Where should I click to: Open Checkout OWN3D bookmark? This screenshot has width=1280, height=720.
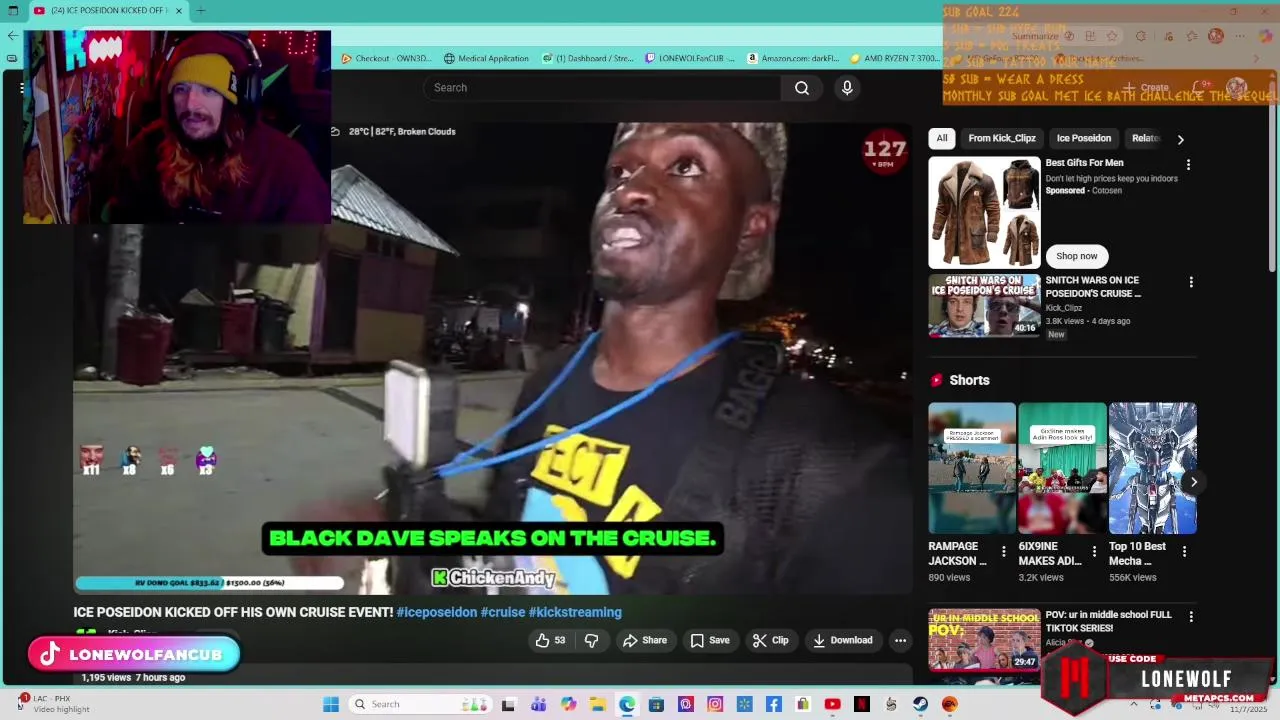tap(387, 58)
